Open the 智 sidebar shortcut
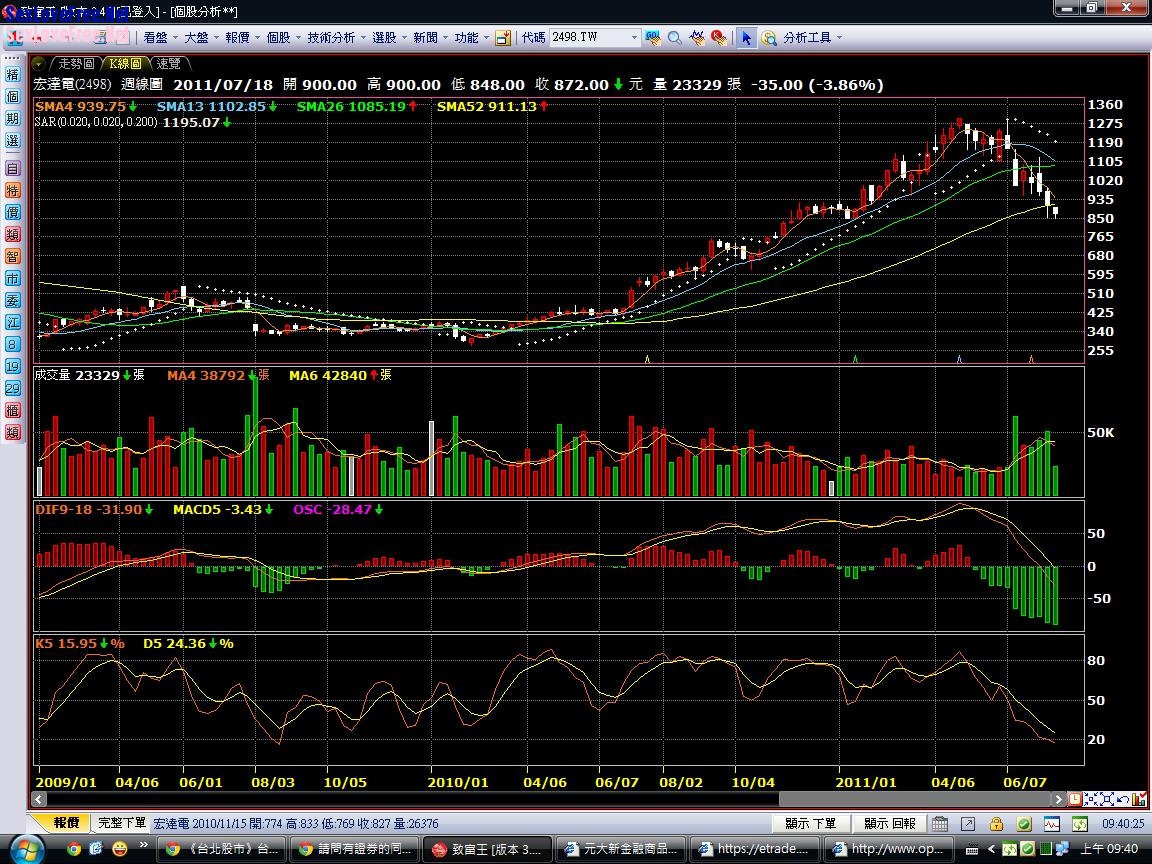 (12, 256)
